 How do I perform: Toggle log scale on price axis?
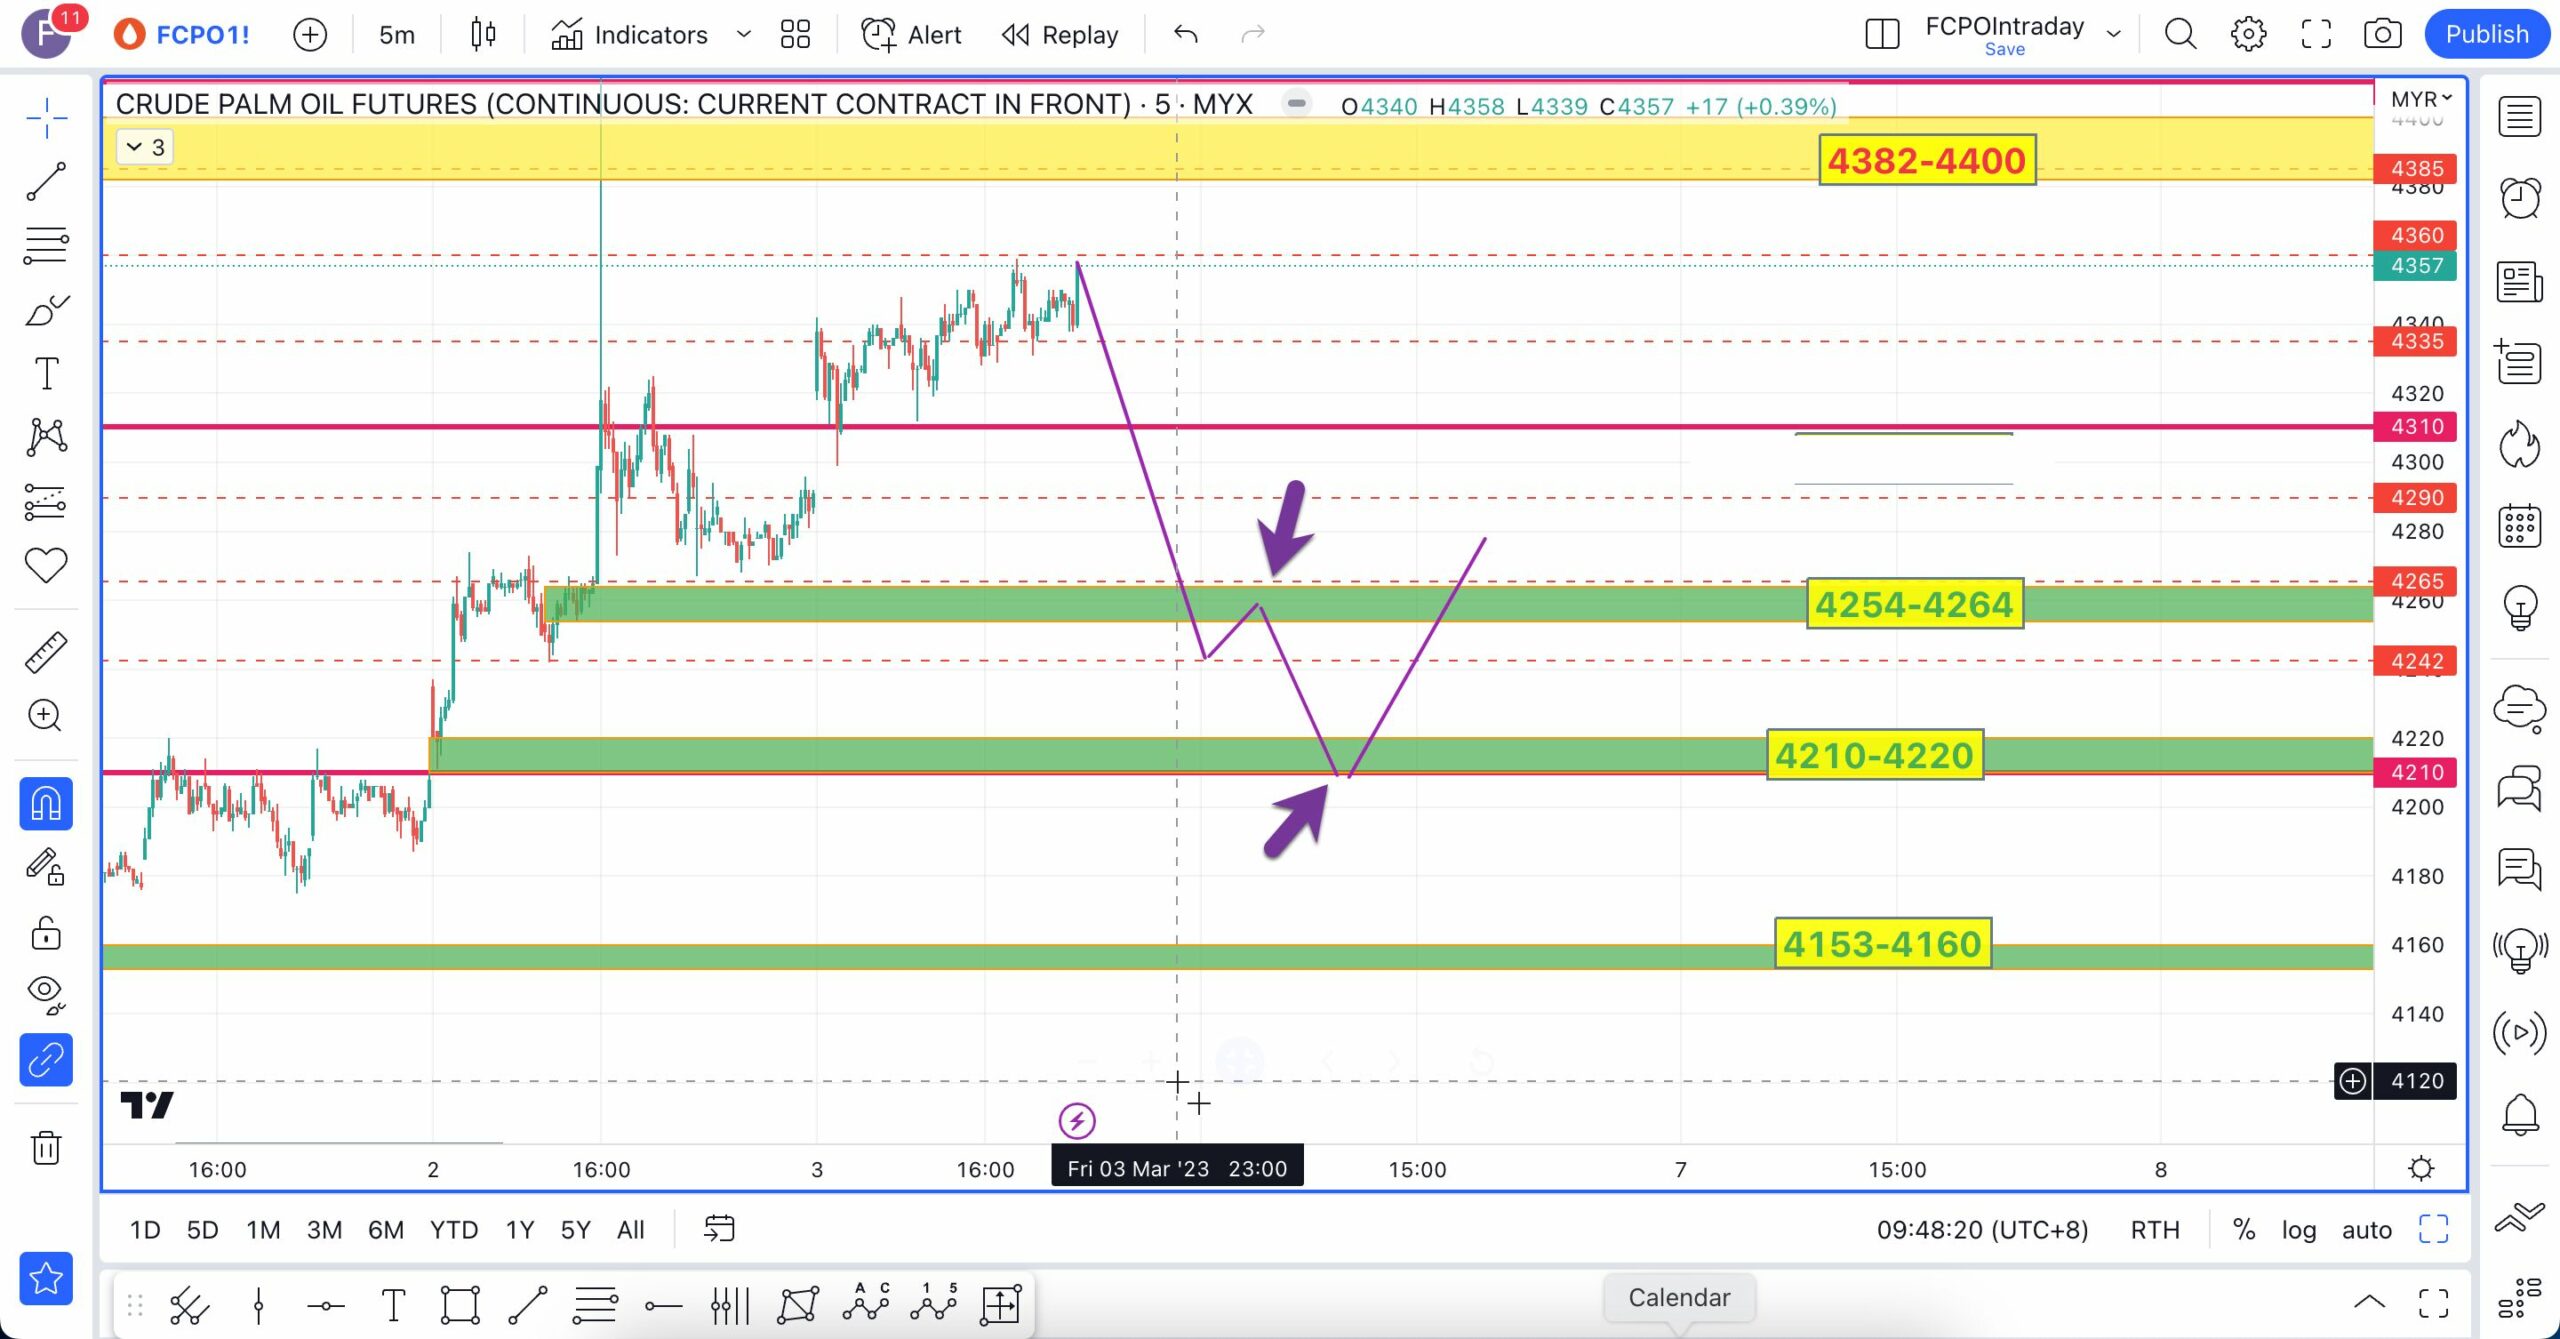pos(2298,1230)
